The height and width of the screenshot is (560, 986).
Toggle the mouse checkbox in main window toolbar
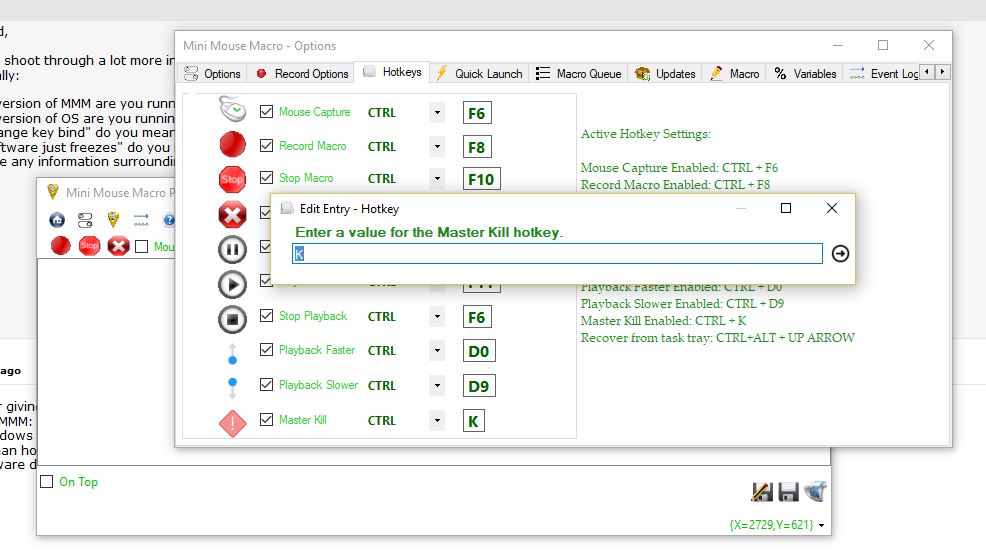coord(141,246)
